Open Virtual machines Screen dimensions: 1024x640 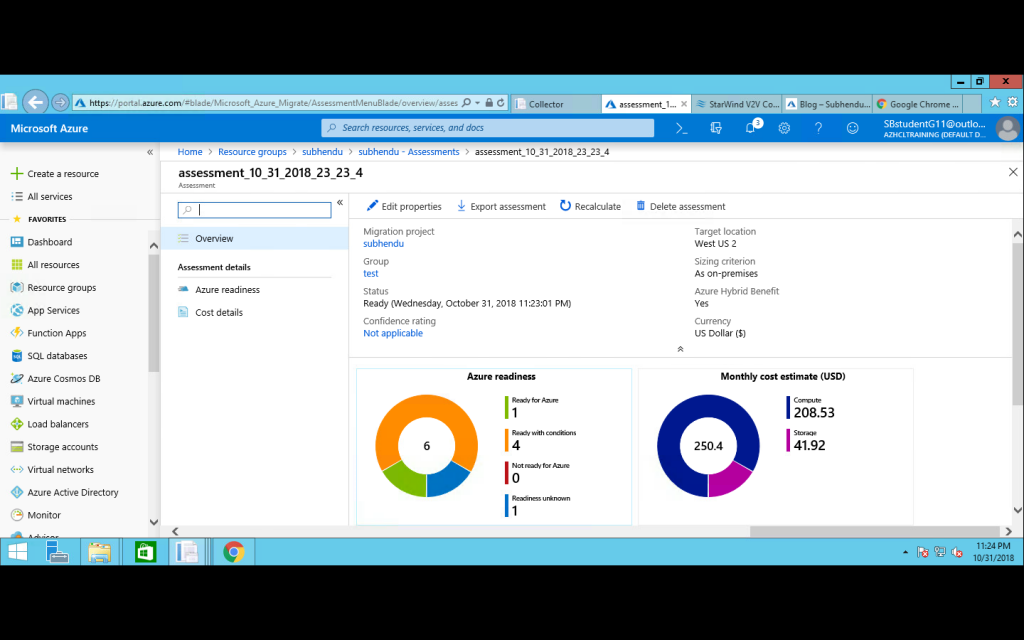tap(54, 402)
